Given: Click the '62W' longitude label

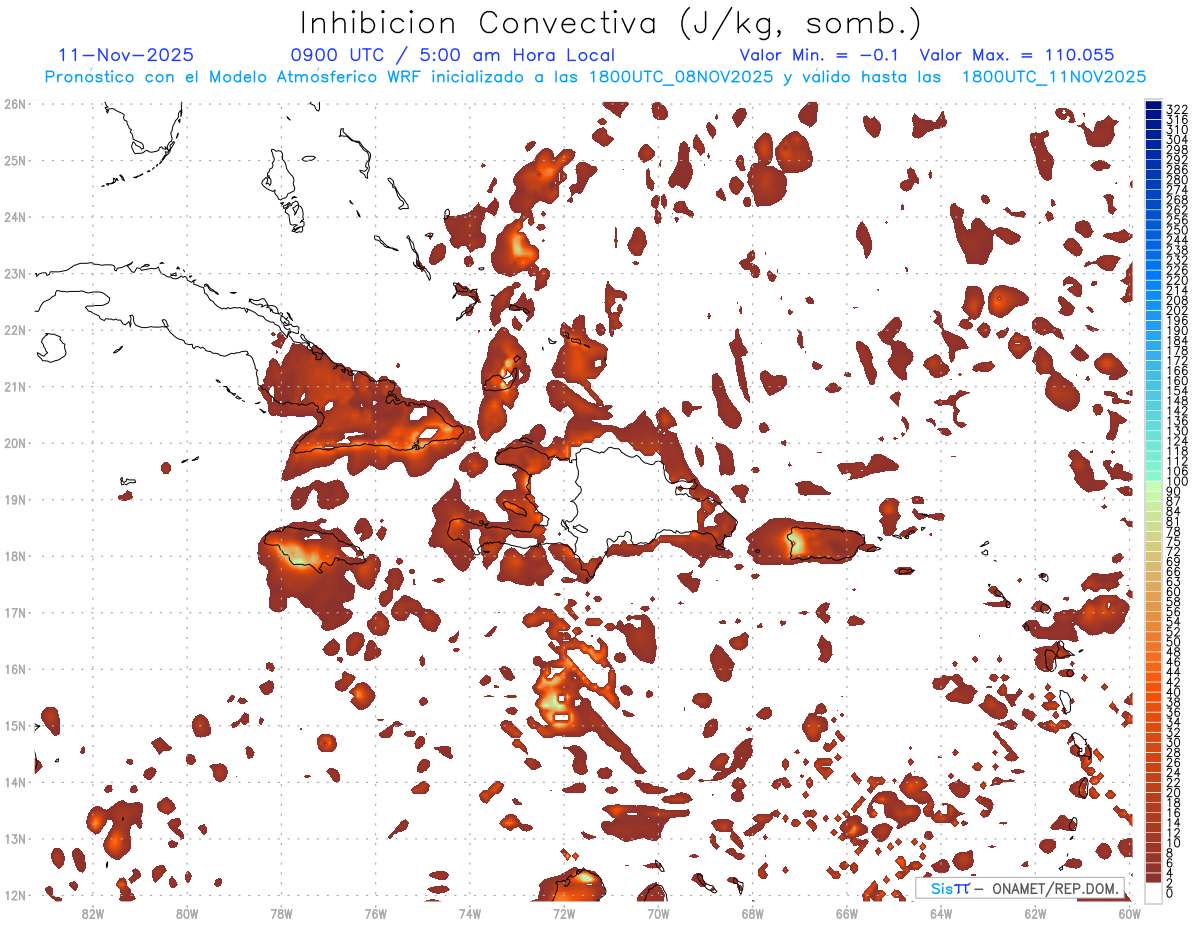Looking at the screenshot, I should coord(1035,913).
